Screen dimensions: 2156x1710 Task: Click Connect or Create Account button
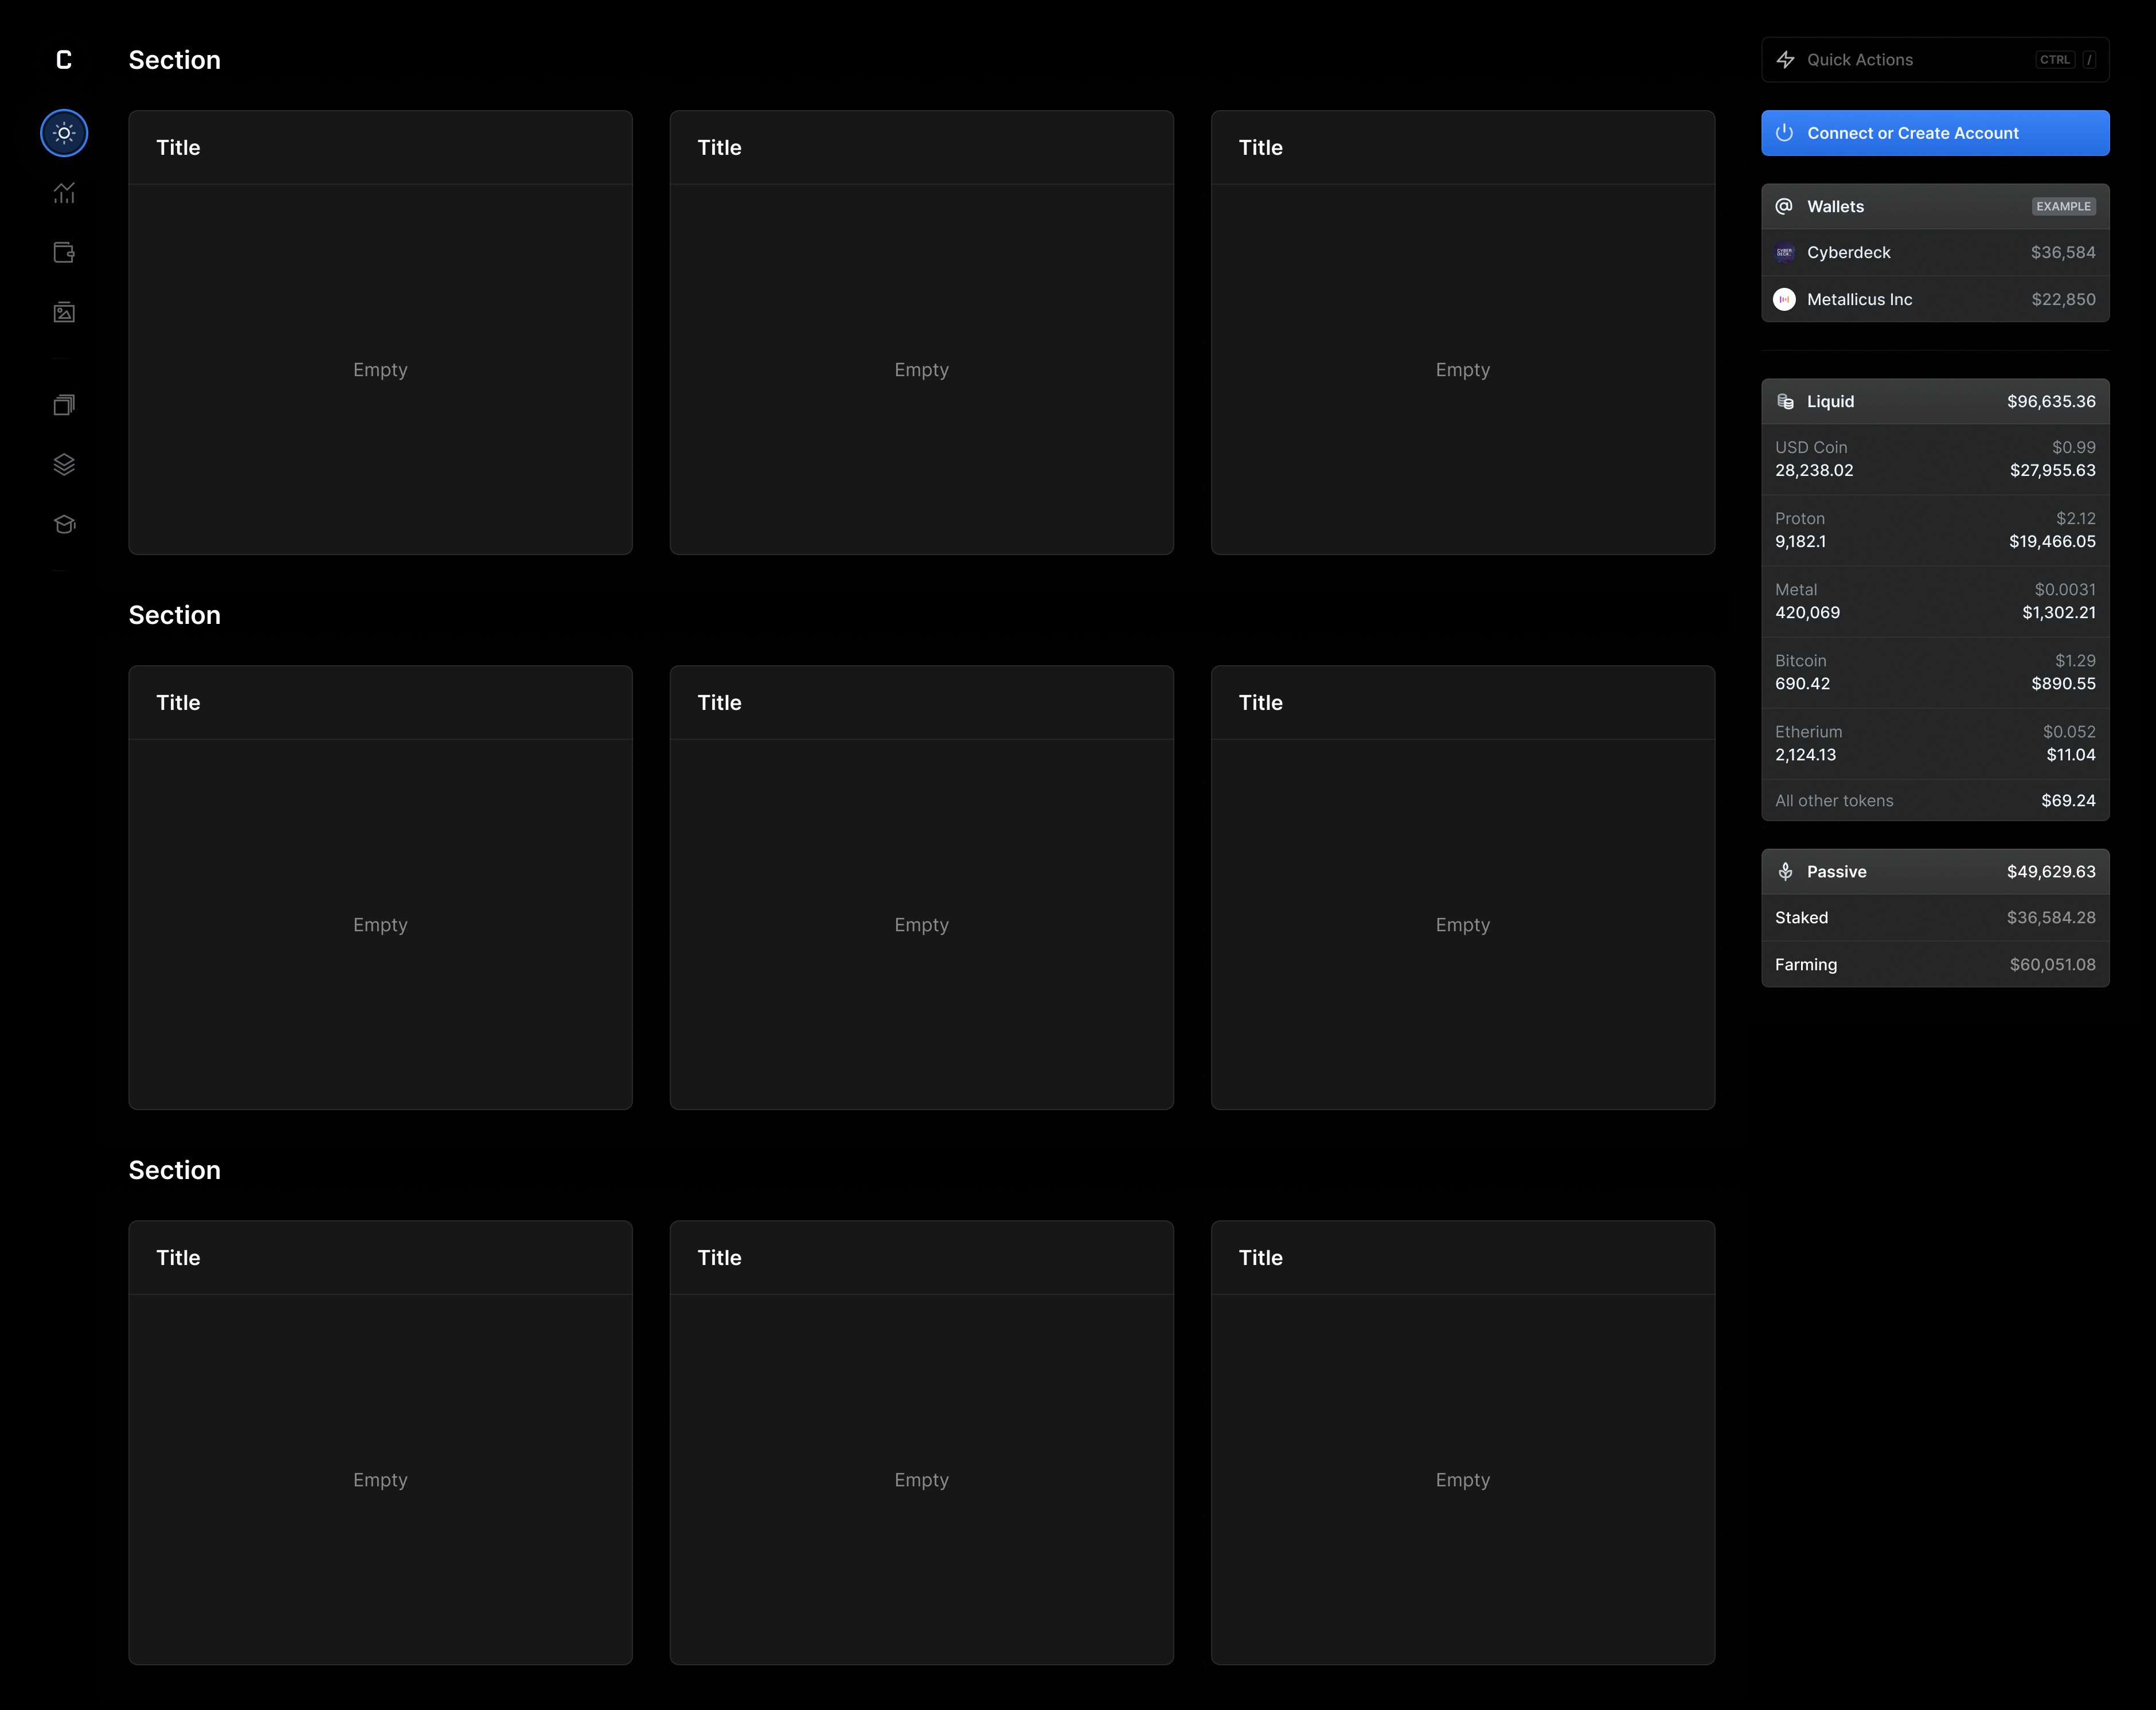coord(1935,133)
